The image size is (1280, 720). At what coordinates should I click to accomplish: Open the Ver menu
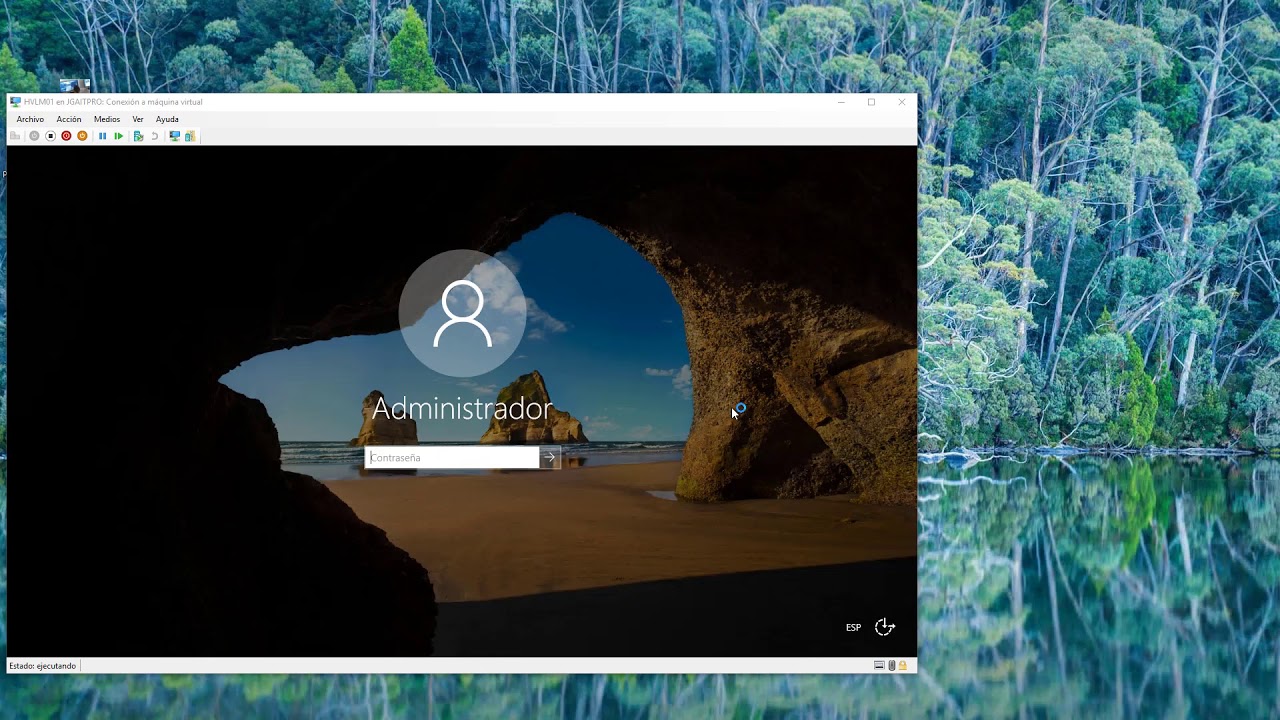138,119
